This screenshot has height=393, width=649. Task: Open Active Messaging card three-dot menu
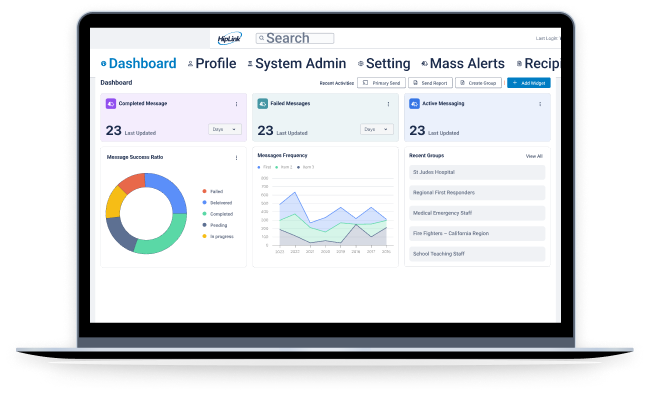pyautogui.click(x=540, y=104)
